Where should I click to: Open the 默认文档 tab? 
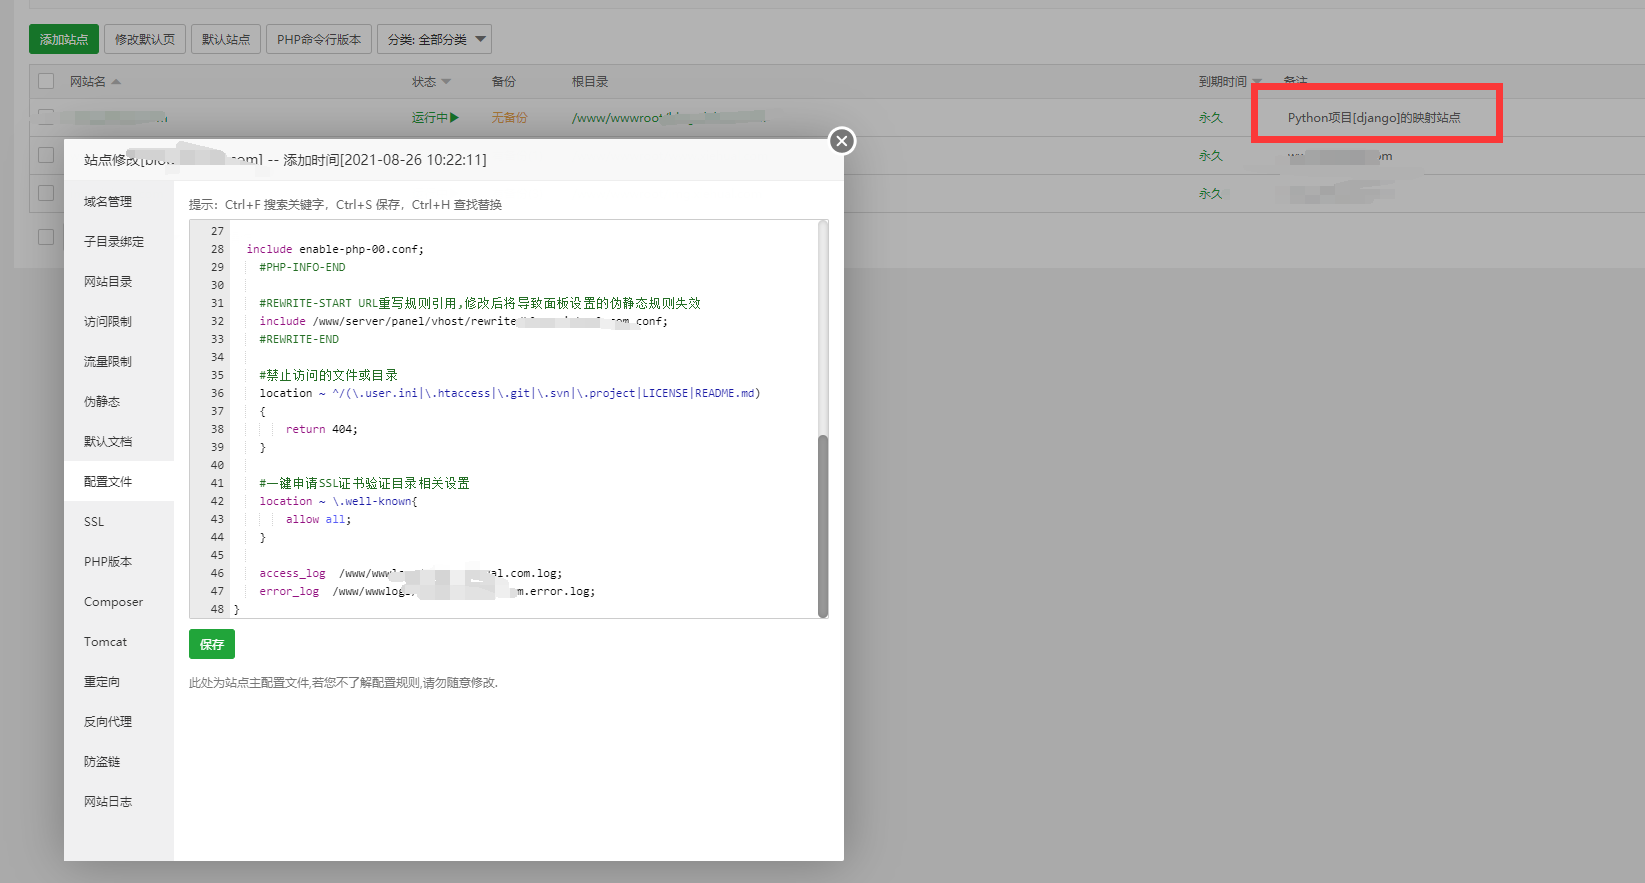(x=119, y=441)
